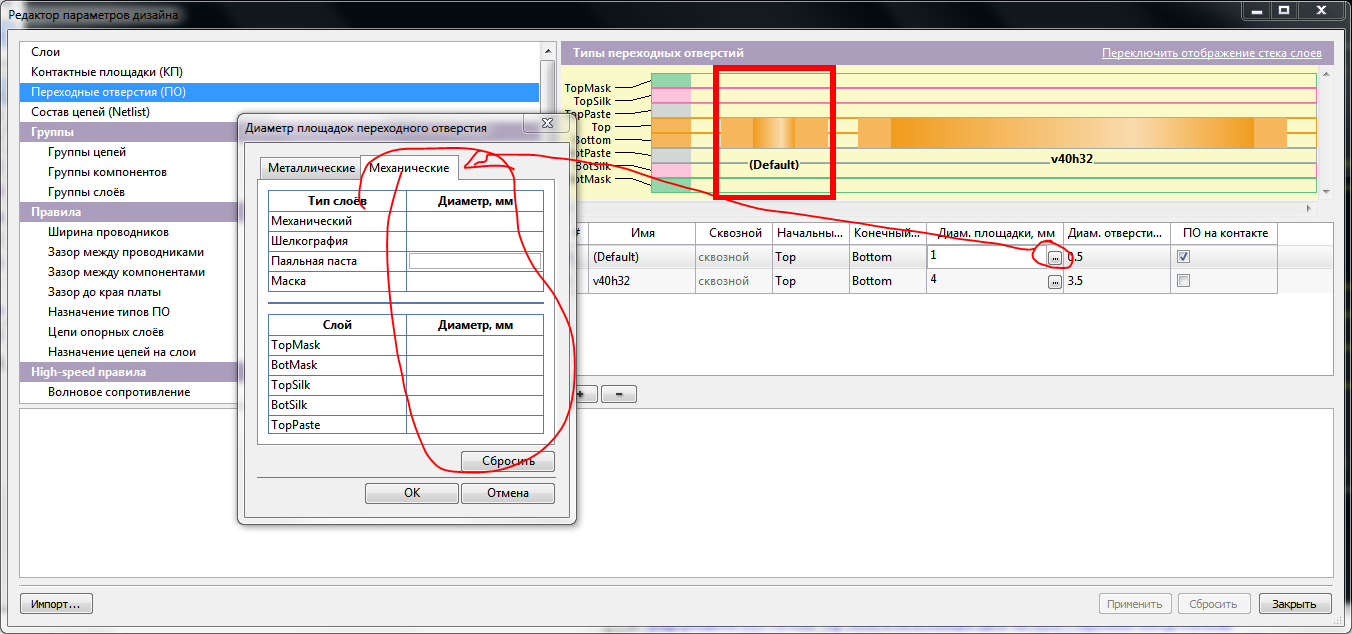Click the Паяльная паста diameter input field
1352x634 pixels.
(474, 261)
